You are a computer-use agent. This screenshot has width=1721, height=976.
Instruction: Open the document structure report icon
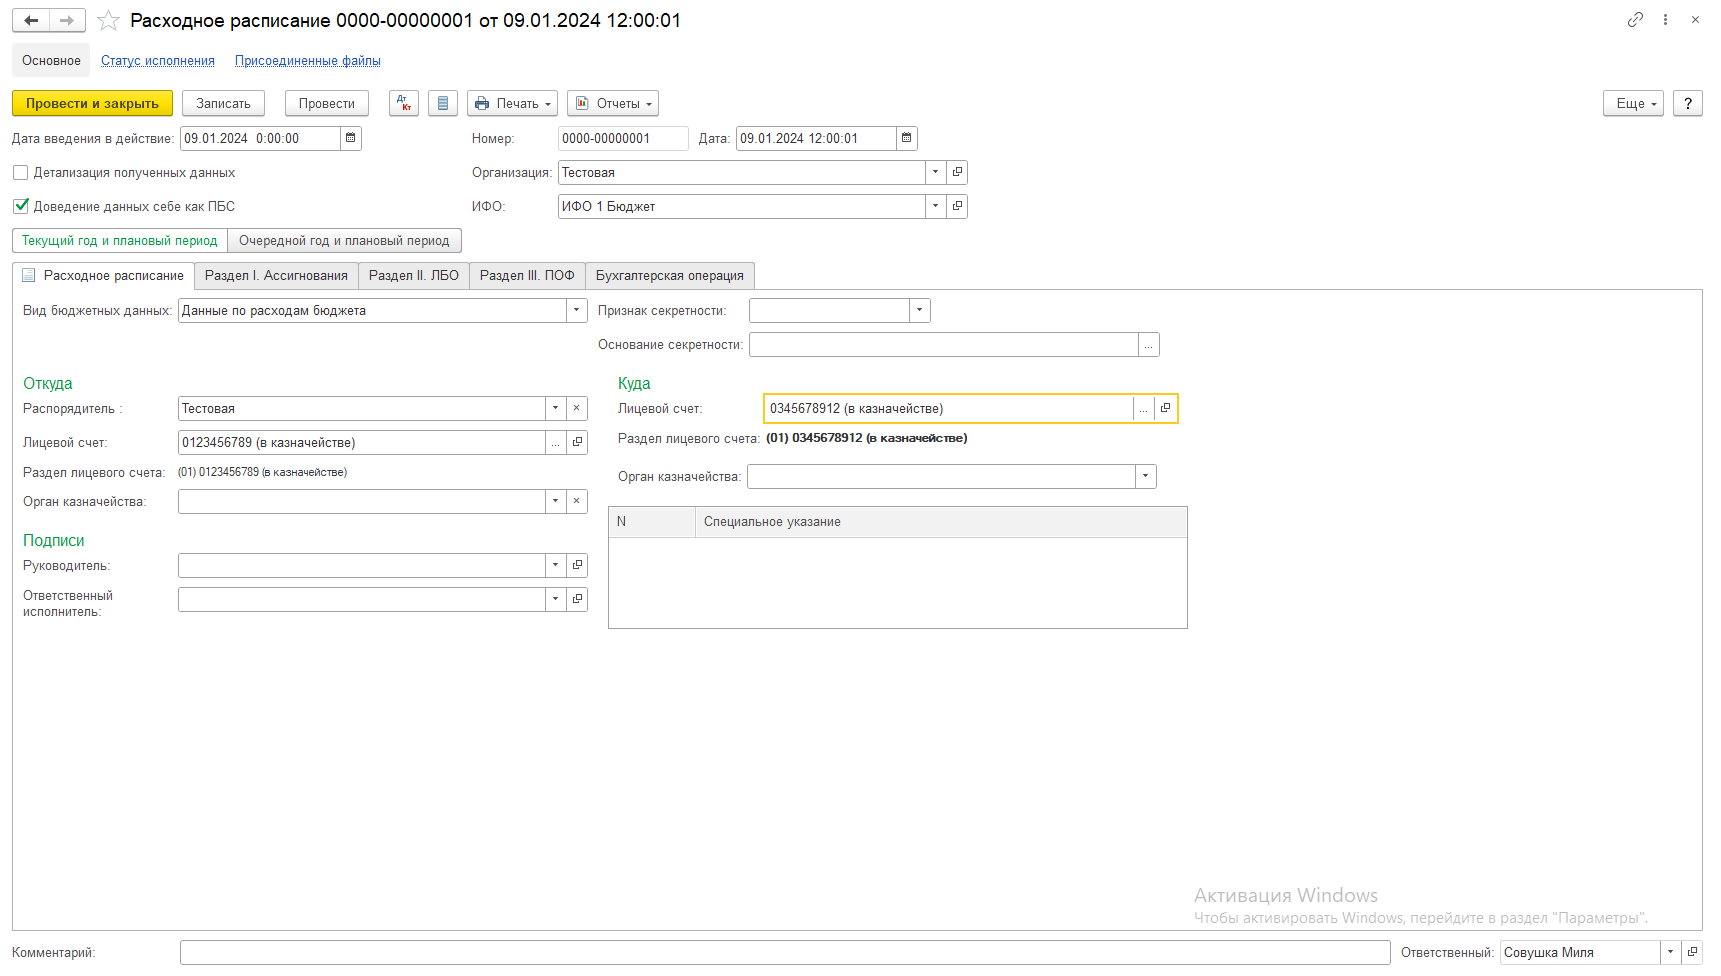click(443, 103)
